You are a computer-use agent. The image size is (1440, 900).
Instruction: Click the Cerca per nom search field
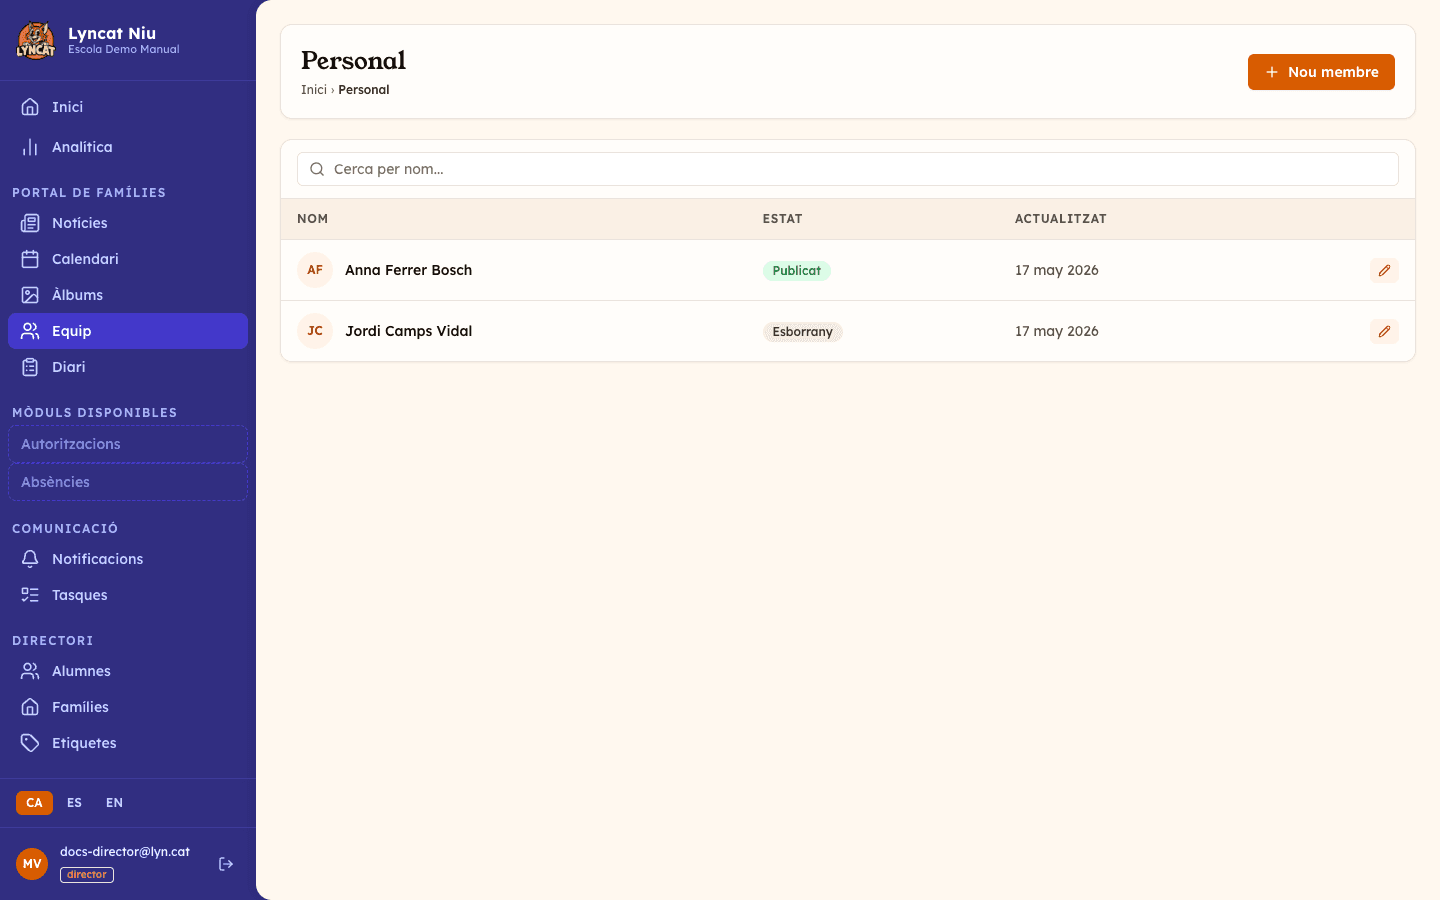coord(848,169)
